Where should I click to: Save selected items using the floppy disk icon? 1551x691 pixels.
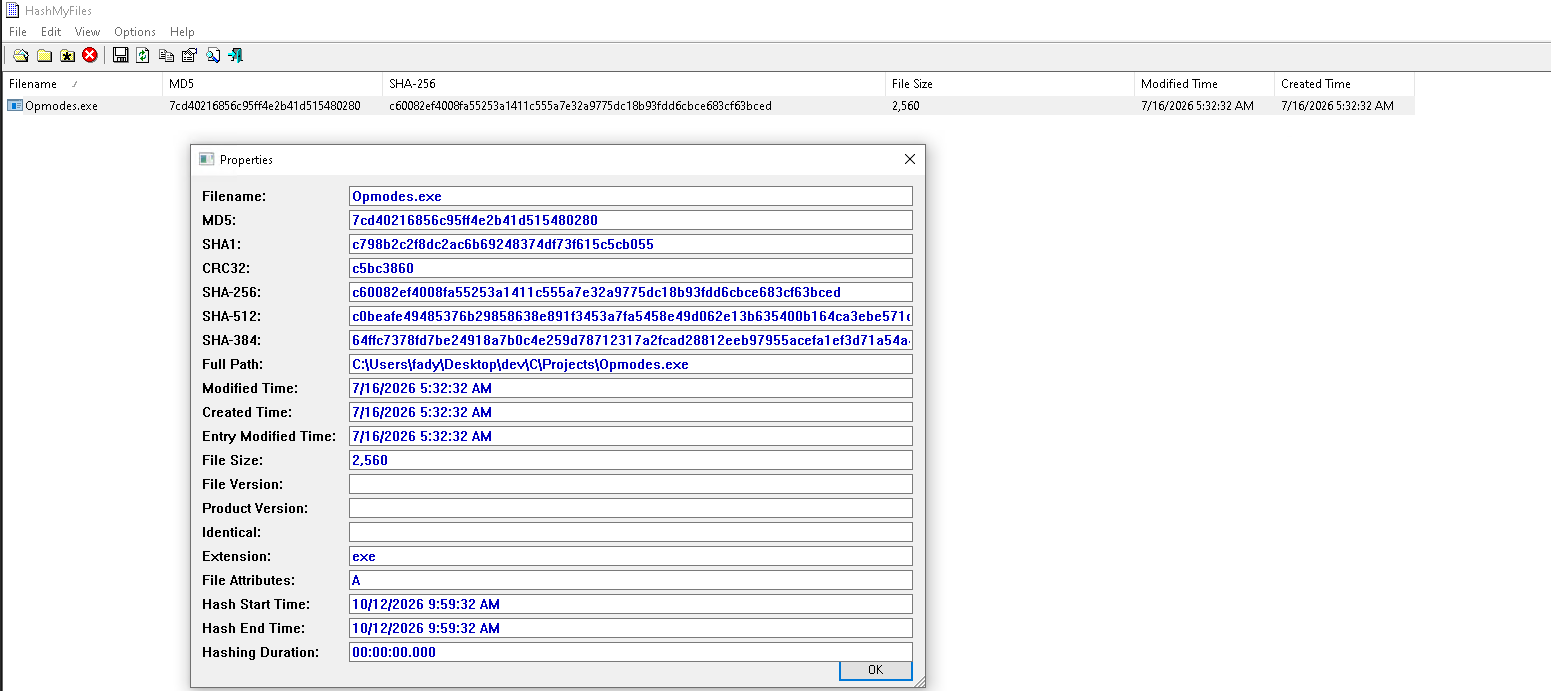click(121, 55)
